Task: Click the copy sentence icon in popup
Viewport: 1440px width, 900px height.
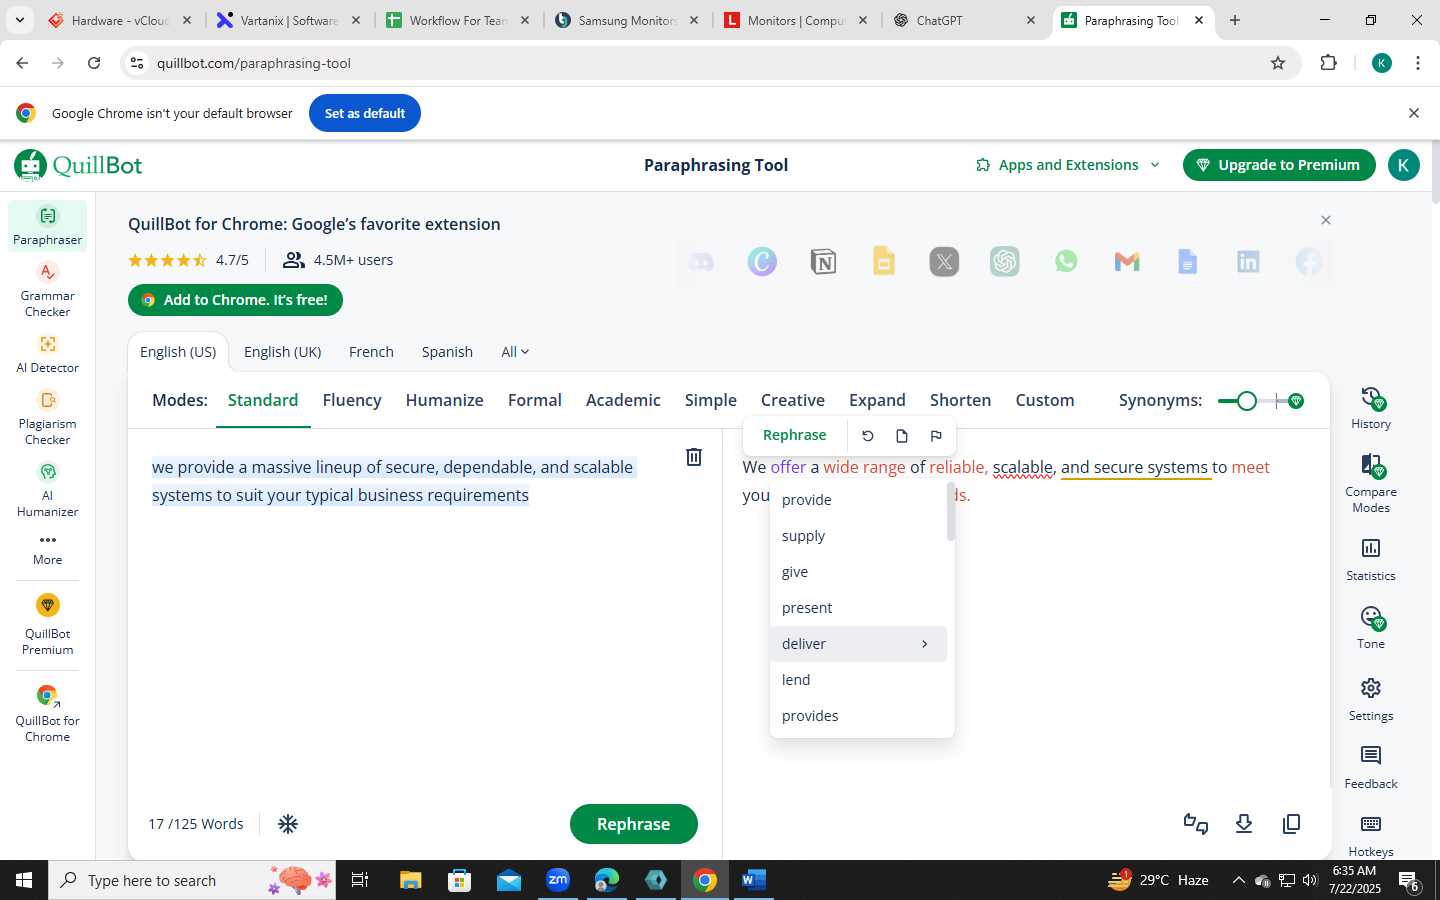Action: pos(902,436)
